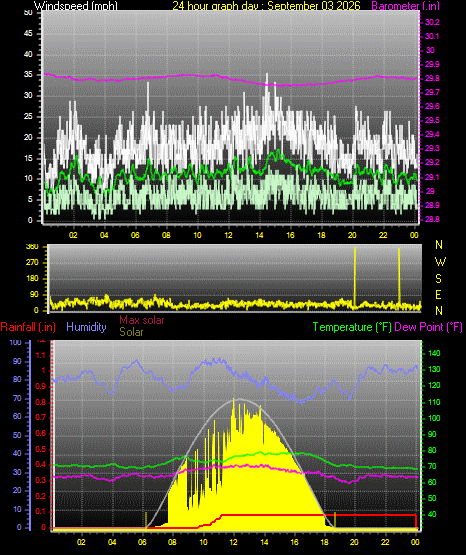The height and width of the screenshot is (555, 466).
Task: Click the 14 hour label under wind graph
Action: click(259, 235)
